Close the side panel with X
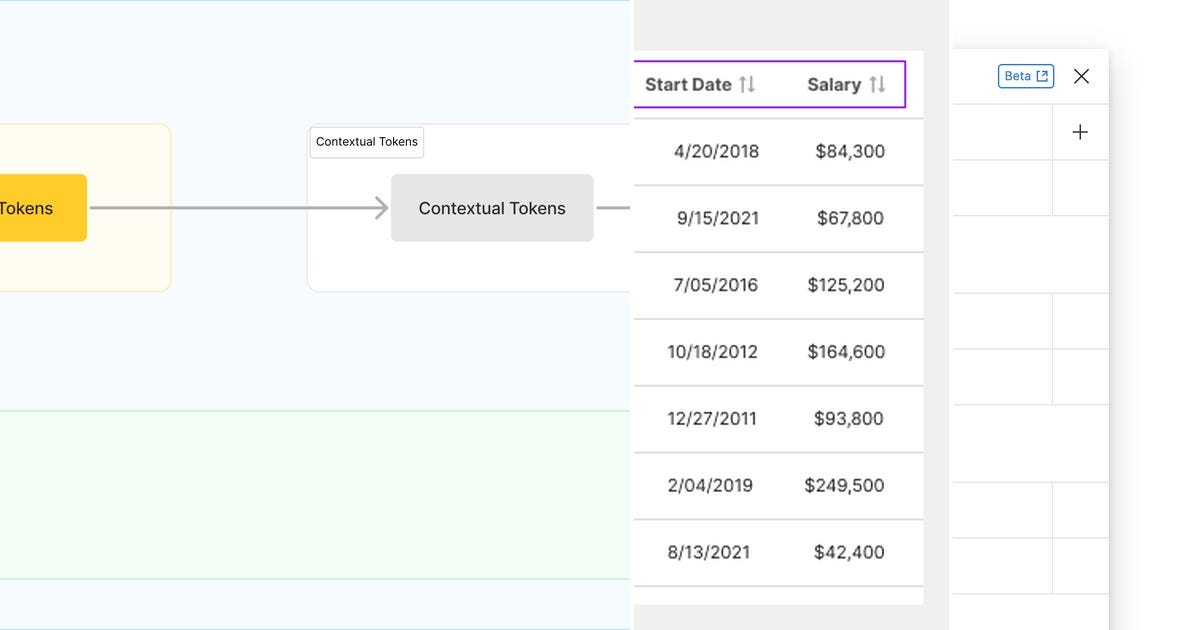1200x630 pixels. [1081, 76]
